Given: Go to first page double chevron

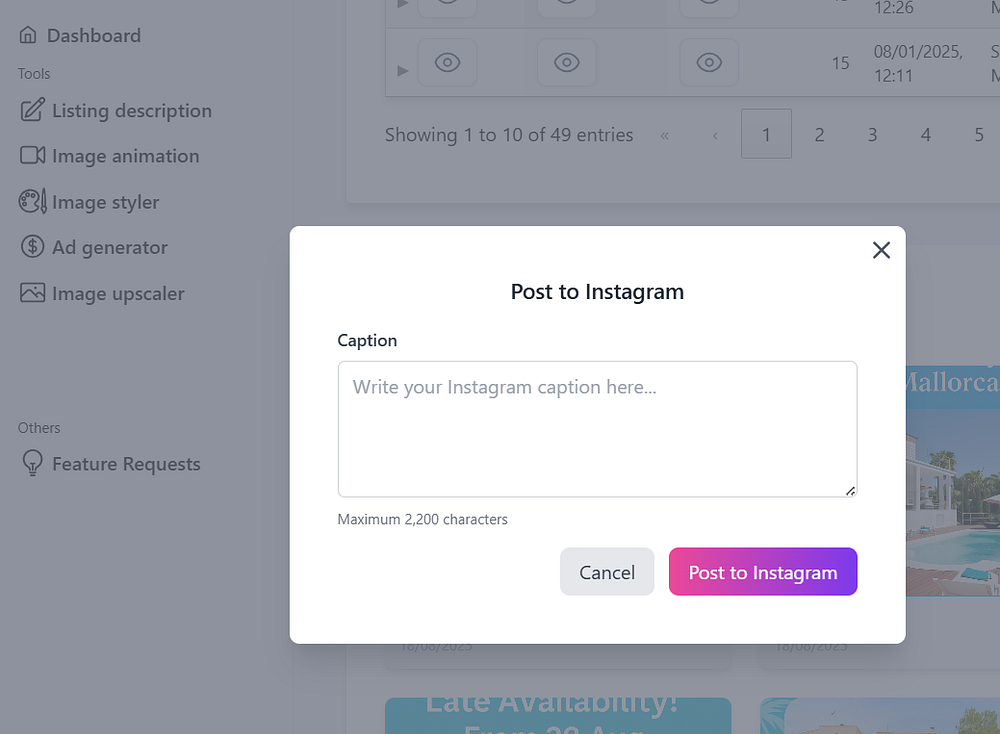Looking at the screenshot, I should pyautogui.click(x=665, y=135).
